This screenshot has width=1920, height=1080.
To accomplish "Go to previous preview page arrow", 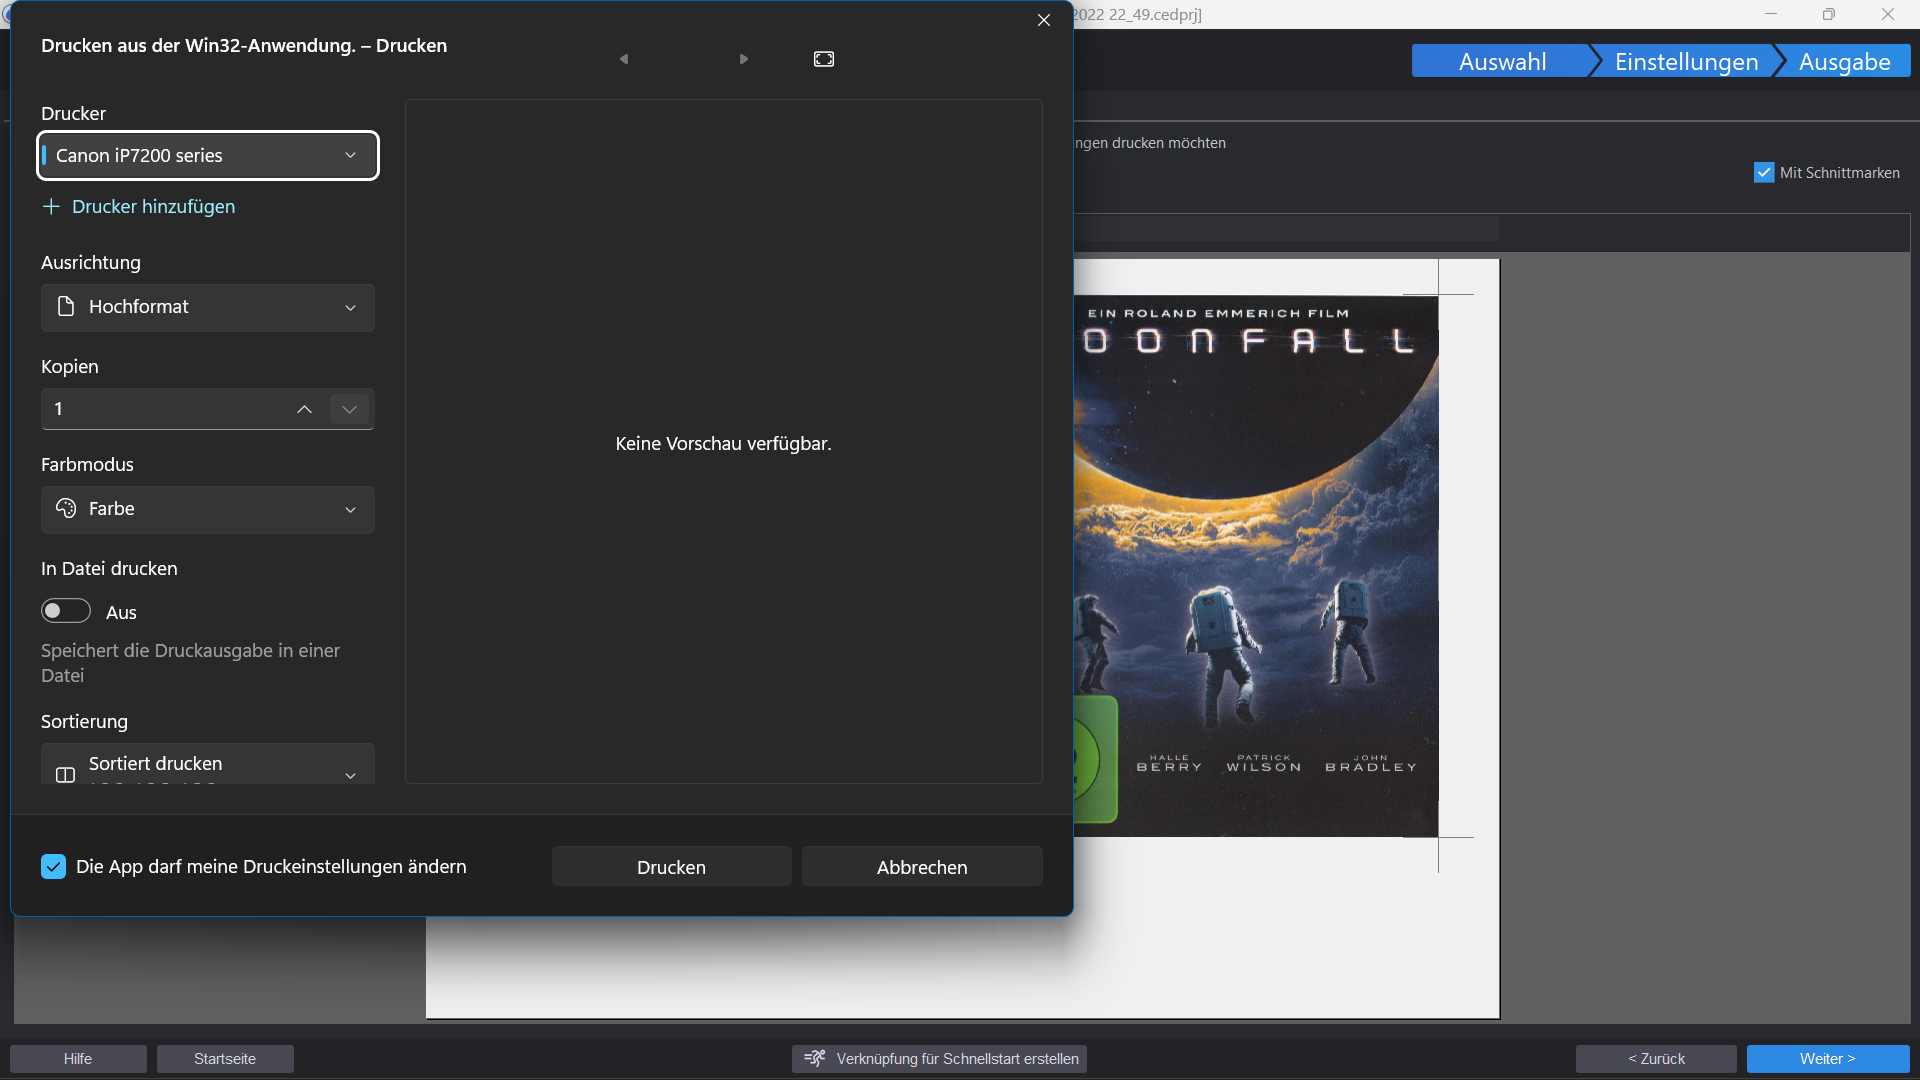I will 624,59.
